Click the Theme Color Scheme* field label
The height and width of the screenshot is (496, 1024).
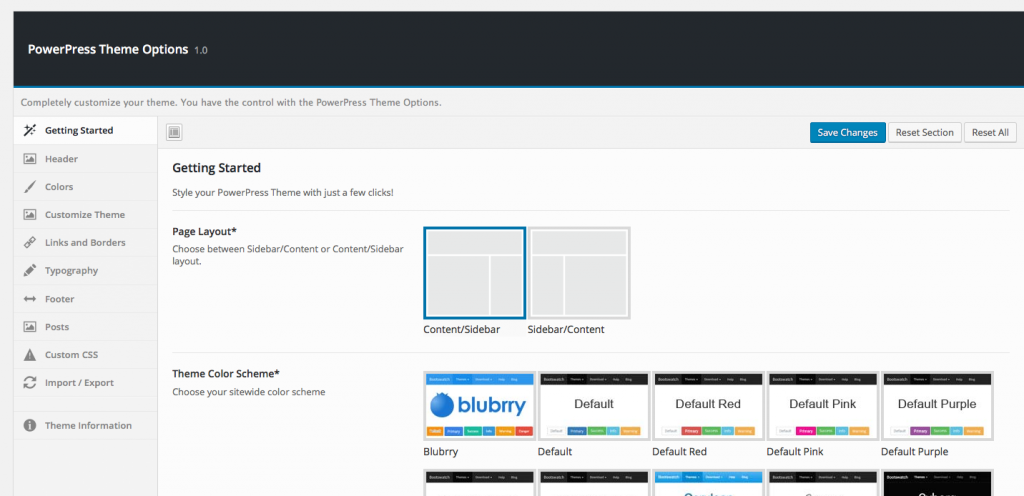pos(226,374)
